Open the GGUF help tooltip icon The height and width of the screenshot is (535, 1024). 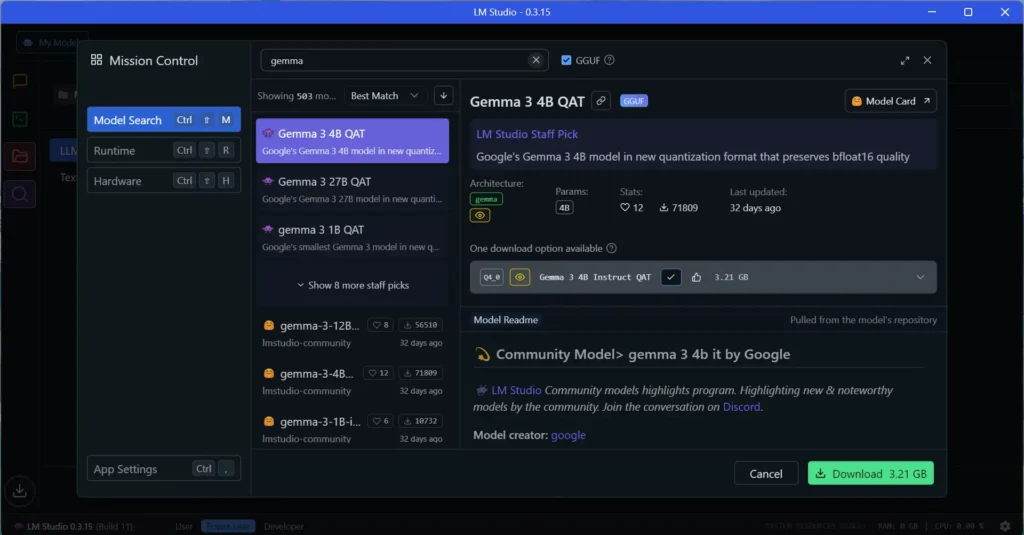pyautogui.click(x=609, y=60)
